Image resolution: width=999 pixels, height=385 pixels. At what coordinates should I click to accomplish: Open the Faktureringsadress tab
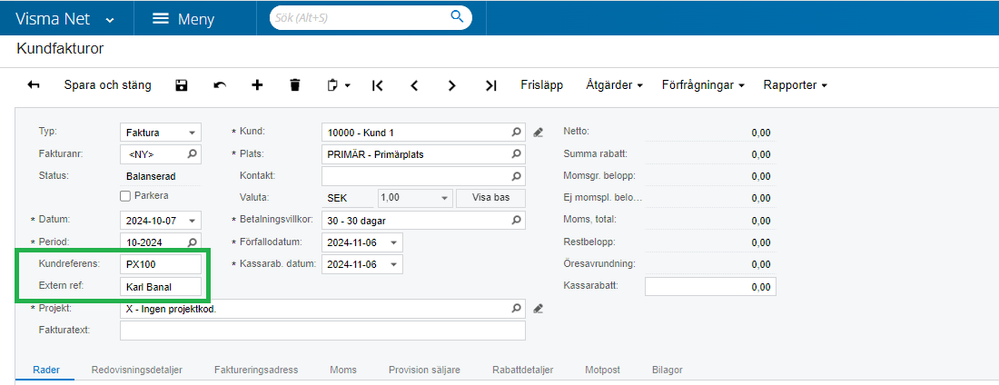coord(256,370)
